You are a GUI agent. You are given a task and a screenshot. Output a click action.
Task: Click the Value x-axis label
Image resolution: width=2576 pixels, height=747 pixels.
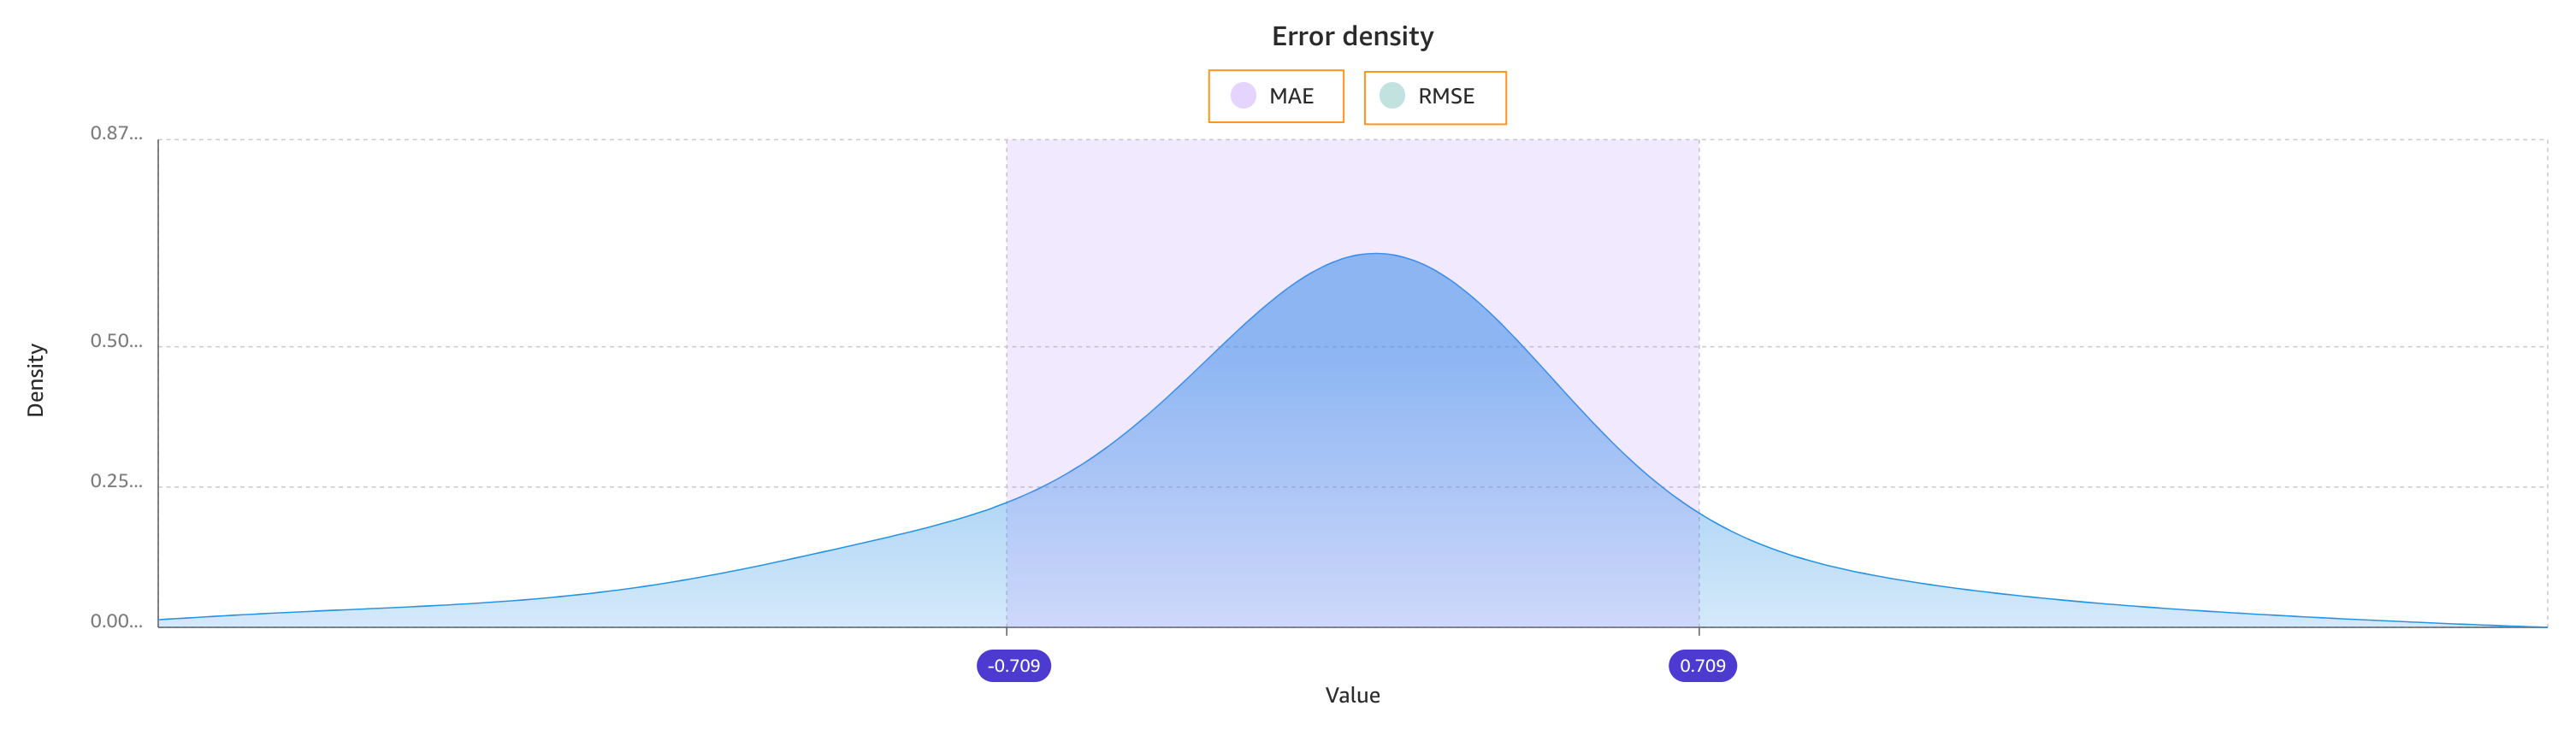[1352, 695]
